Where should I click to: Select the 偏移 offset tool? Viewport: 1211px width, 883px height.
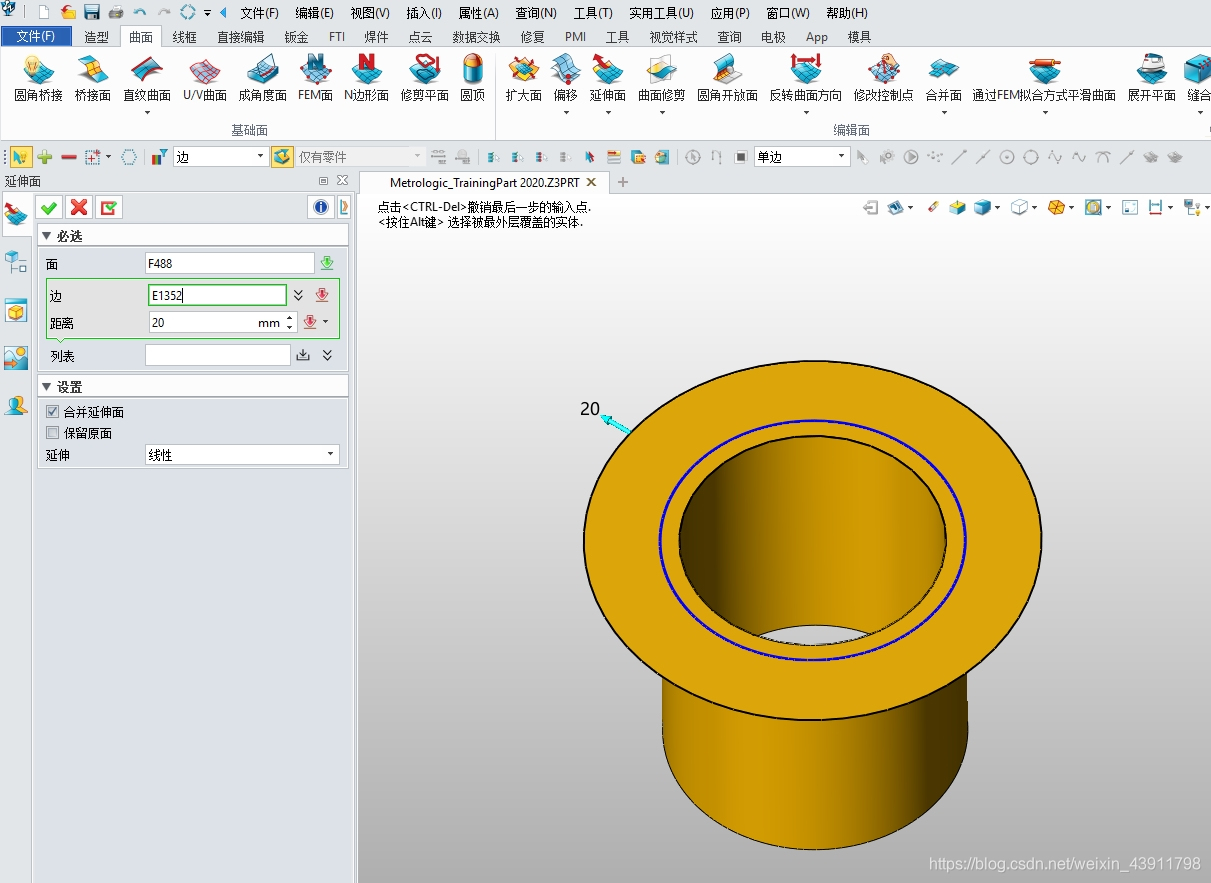point(565,79)
